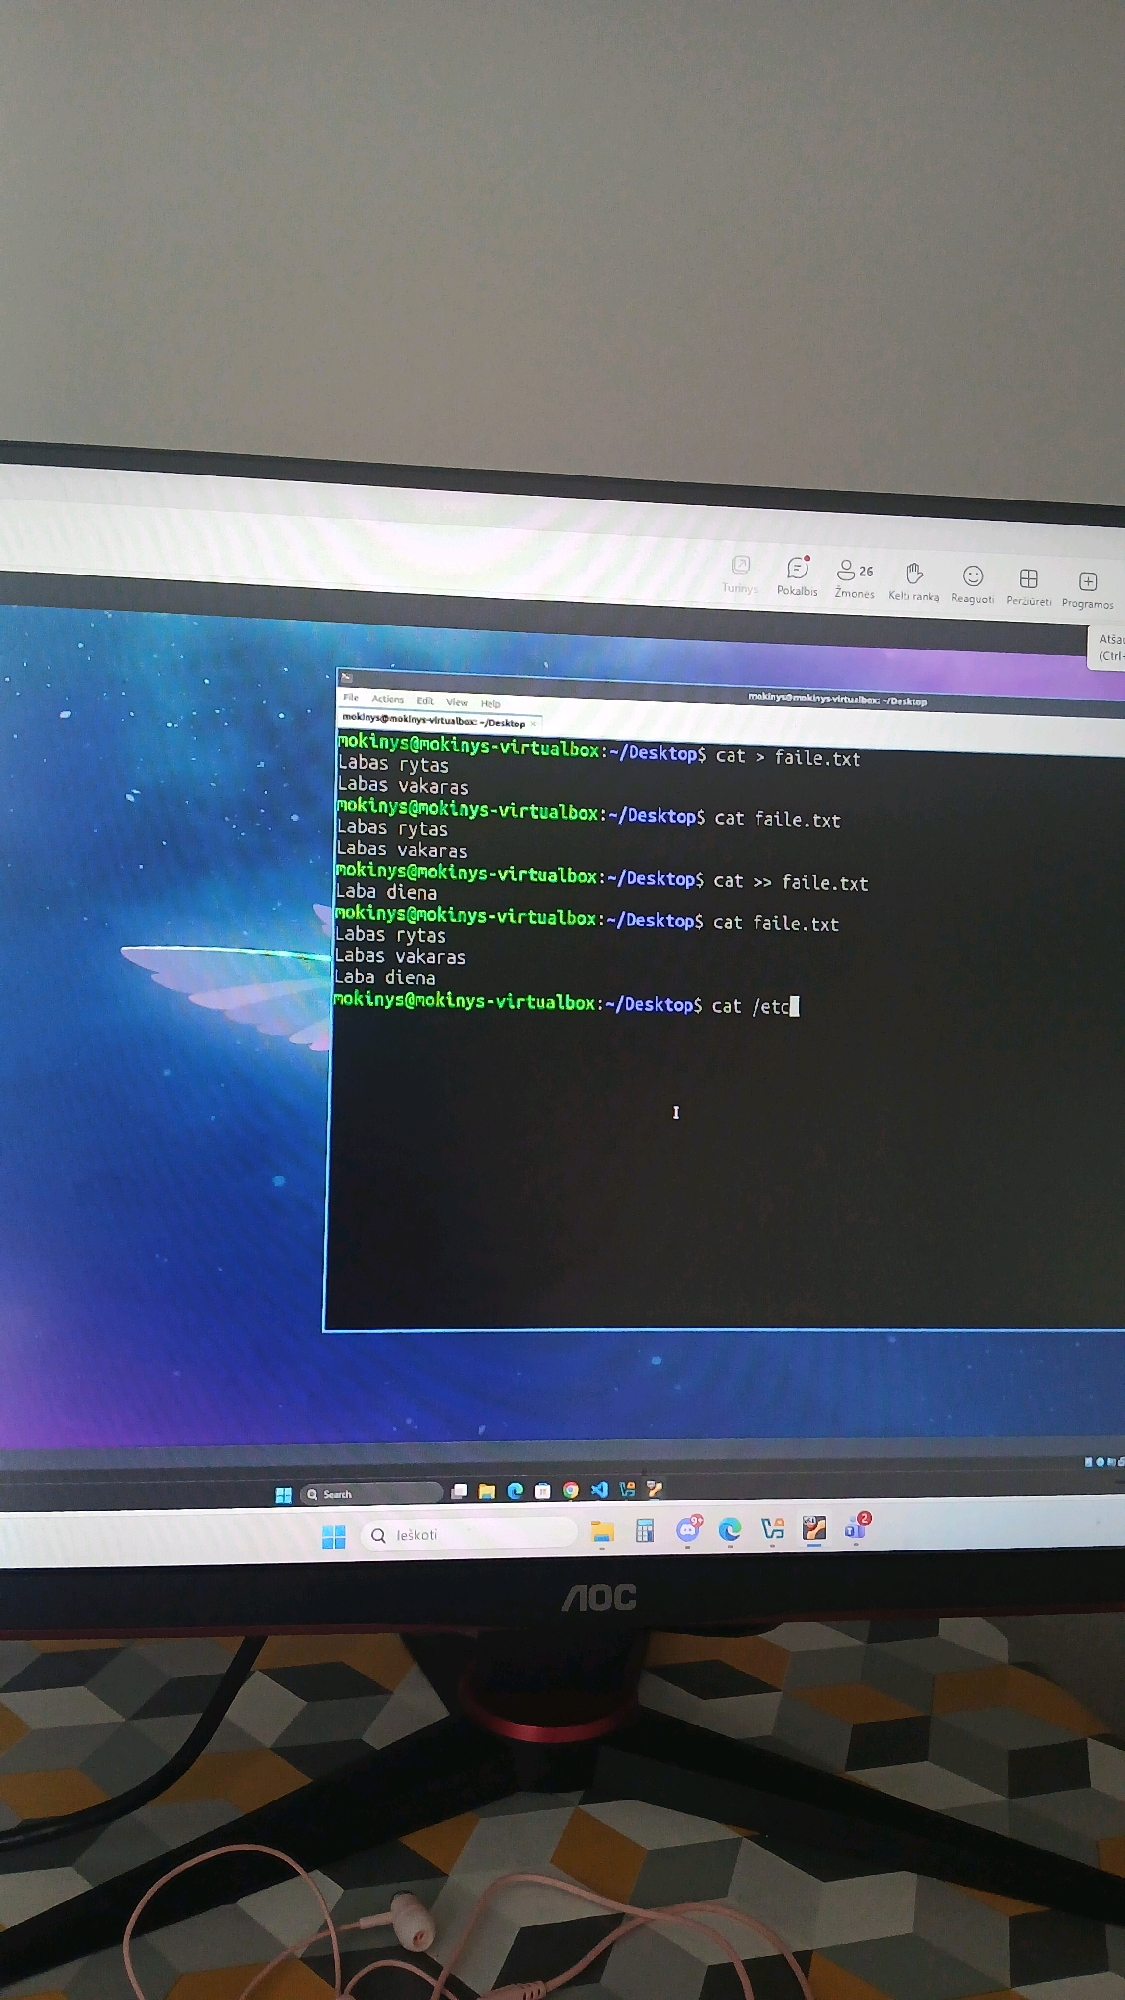Close the ~/Desktop terminal tab
The image size is (1125, 2000).
point(534,723)
